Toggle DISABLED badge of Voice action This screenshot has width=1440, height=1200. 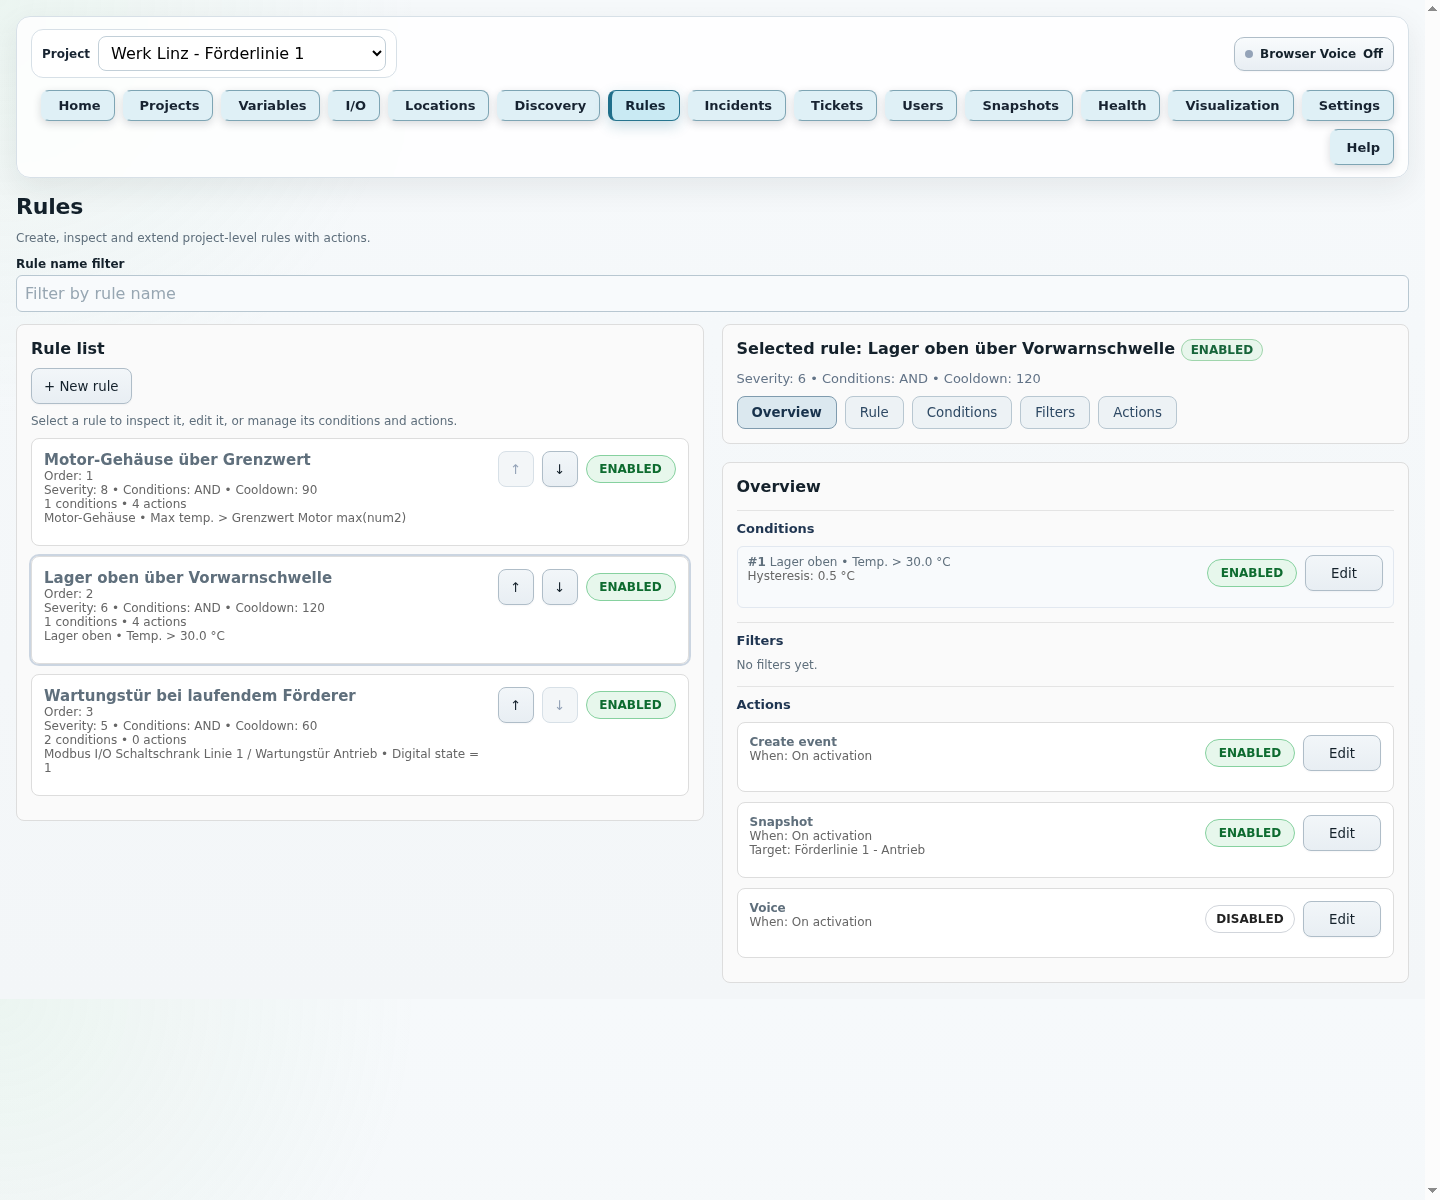click(1249, 919)
